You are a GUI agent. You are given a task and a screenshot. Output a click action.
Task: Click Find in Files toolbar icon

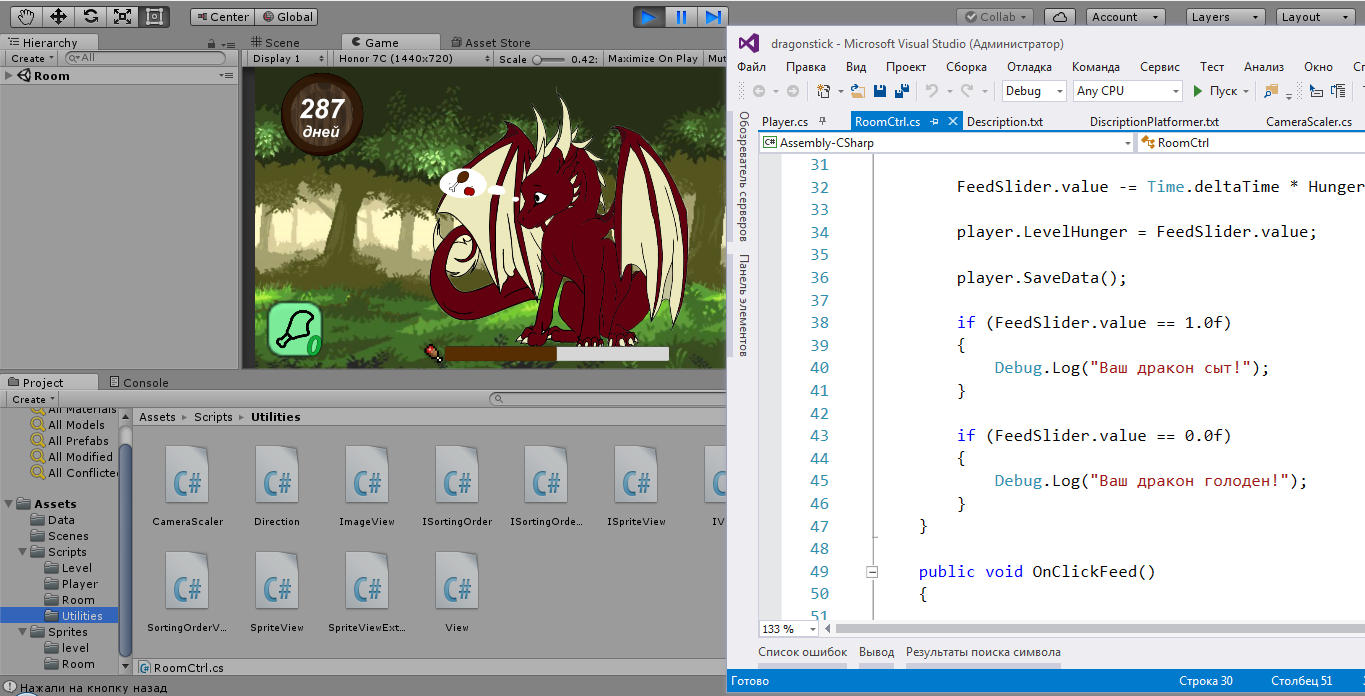pyautogui.click(x=1271, y=91)
